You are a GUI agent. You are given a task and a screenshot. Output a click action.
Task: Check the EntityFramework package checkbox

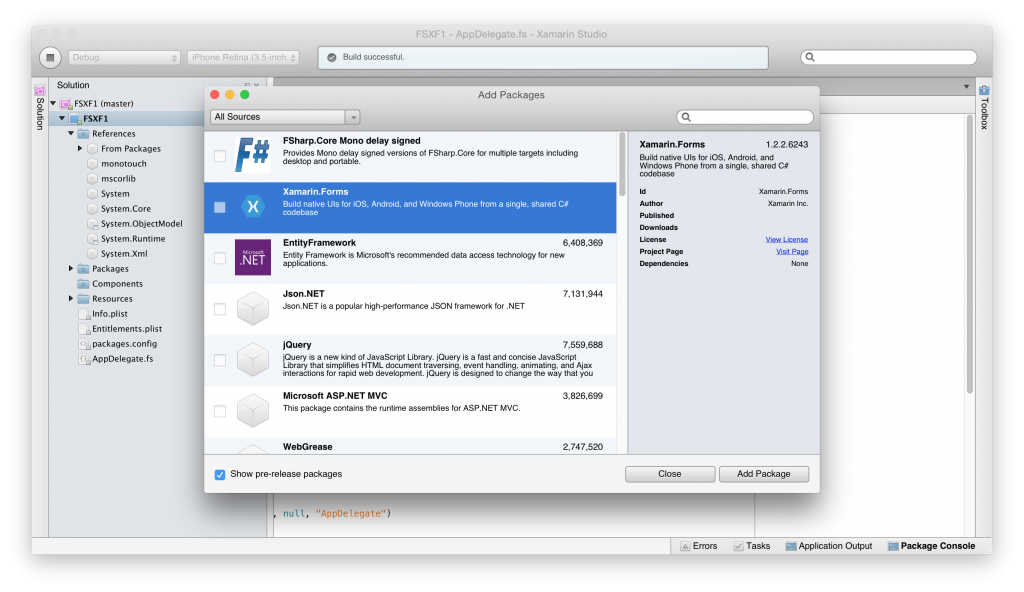tap(220, 258)
